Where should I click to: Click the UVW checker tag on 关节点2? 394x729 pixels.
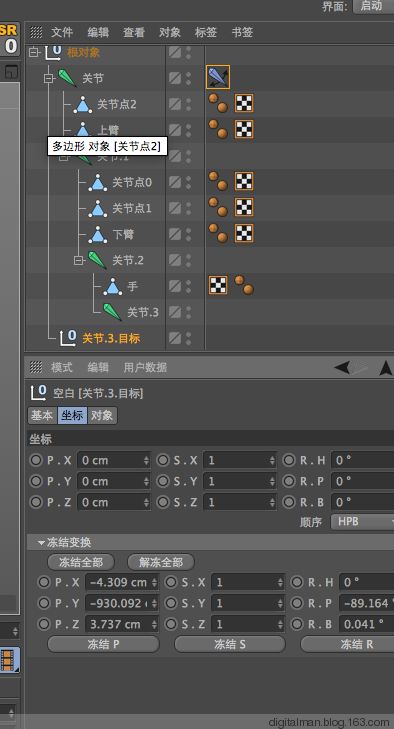[244, 103]
